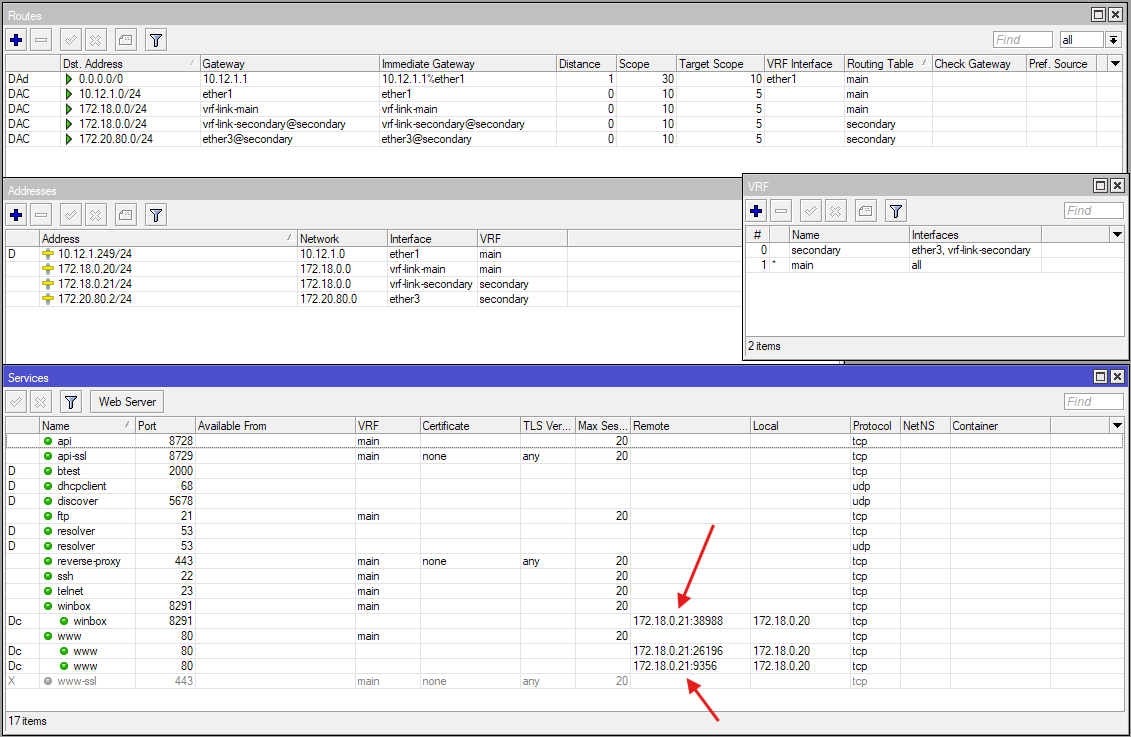Image resolution: width=1131 pixels, height=737 pixels.
Task: Select the ssh service row
Action: click(x=564, y=576)
